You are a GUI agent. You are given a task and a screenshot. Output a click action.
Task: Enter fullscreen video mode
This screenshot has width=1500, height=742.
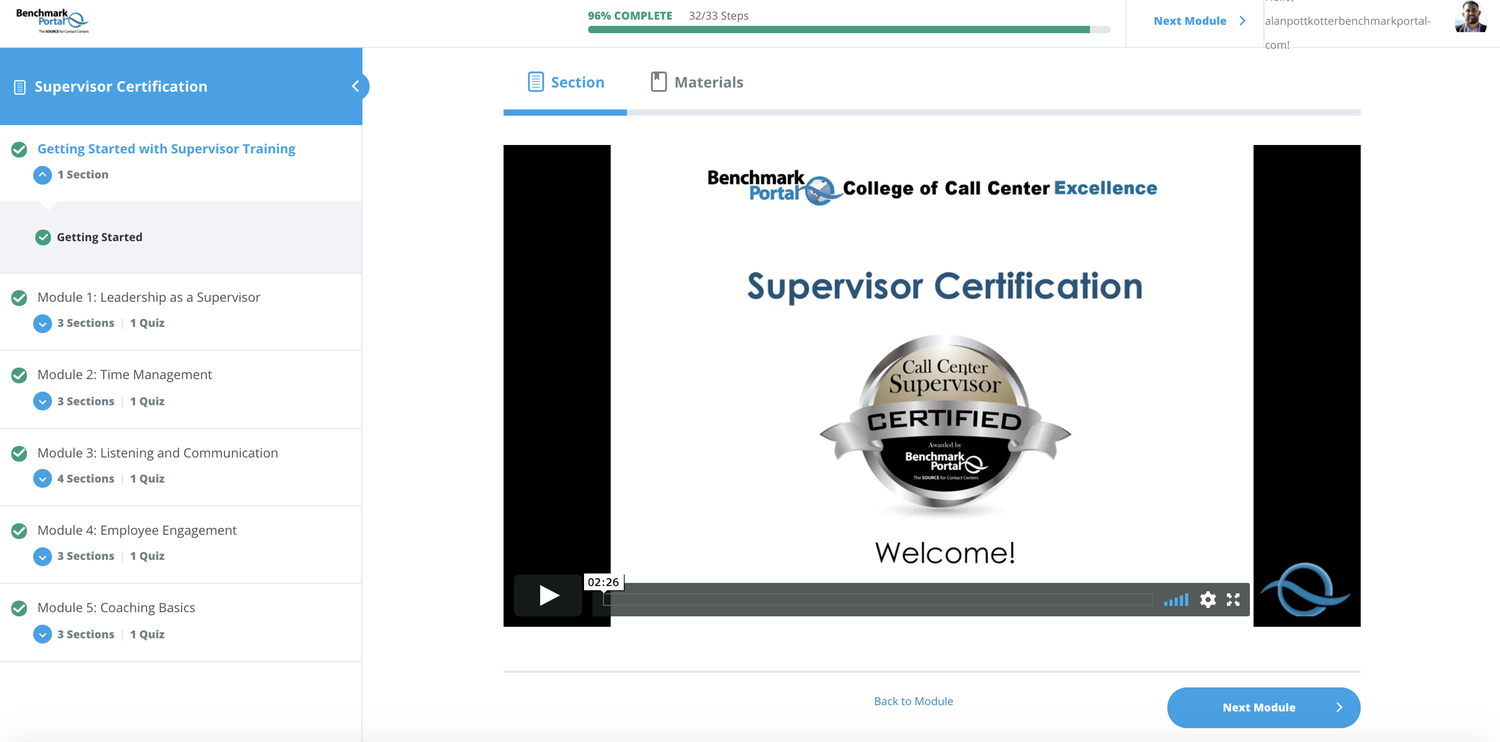[x=1233, y=600]
